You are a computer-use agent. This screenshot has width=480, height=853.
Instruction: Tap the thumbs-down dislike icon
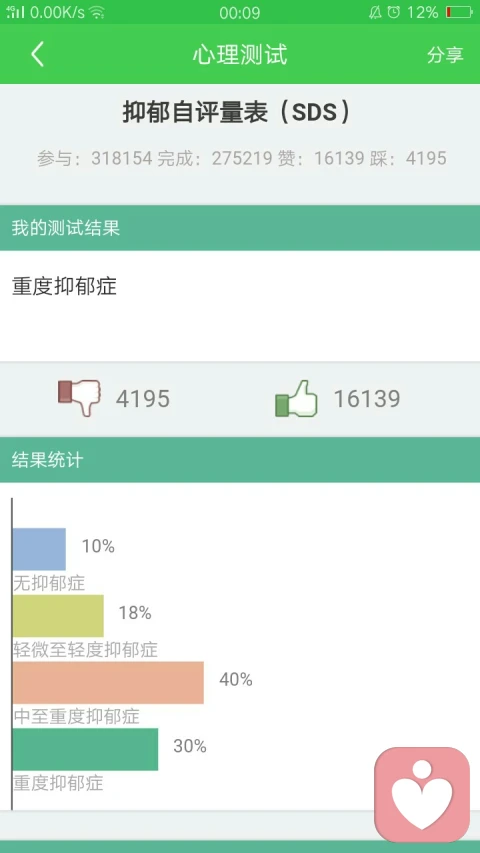coord(79,398)
